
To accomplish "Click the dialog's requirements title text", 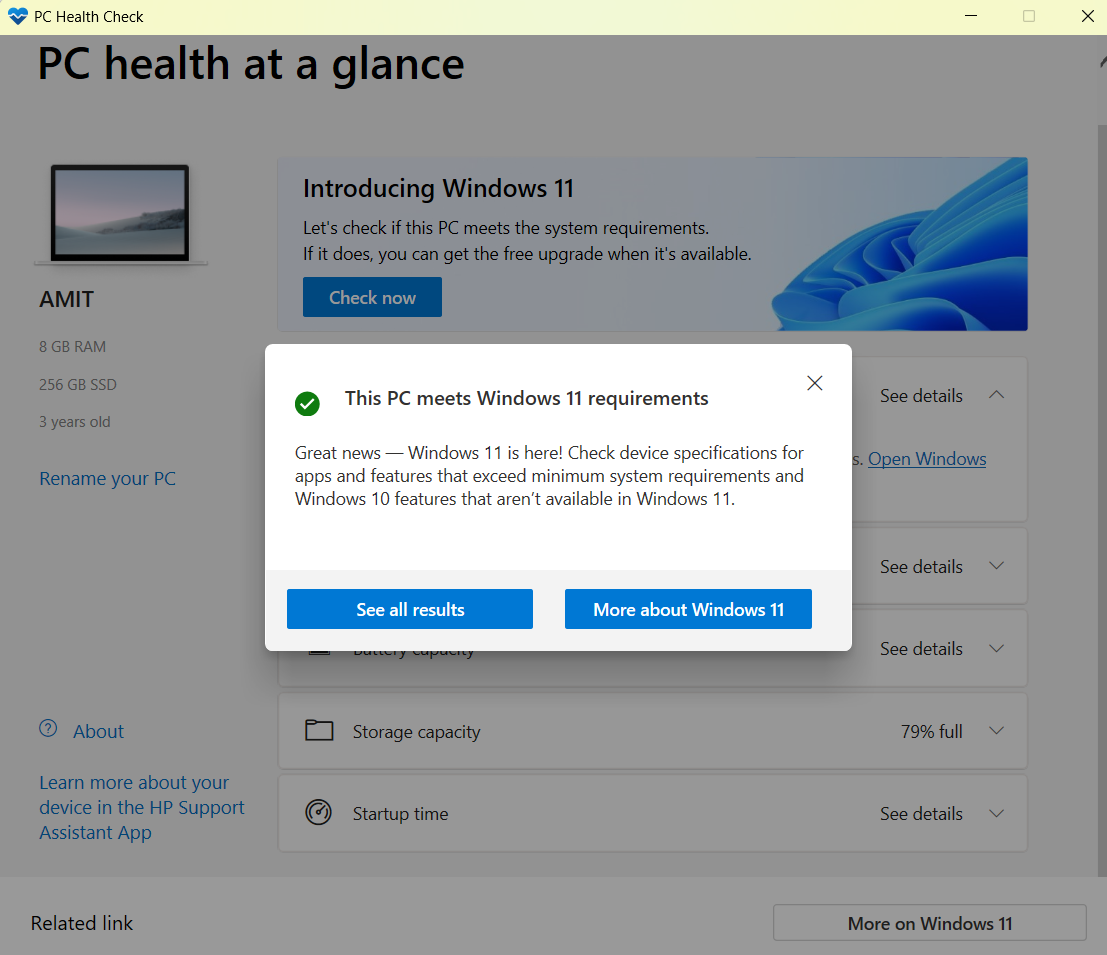I will pyautogui.click(x=527, y=398).
